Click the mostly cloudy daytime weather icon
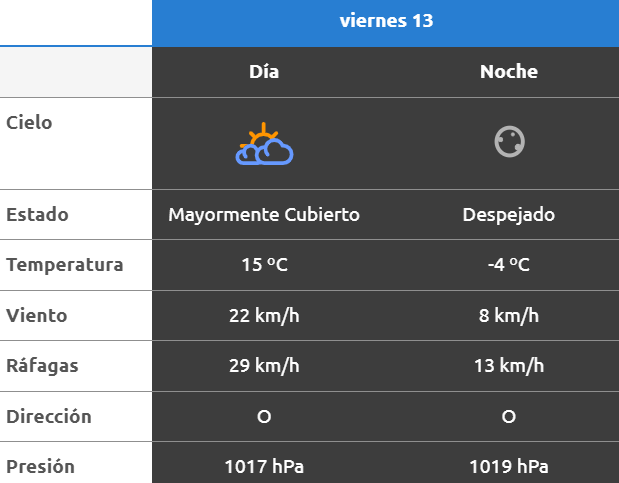 click(264, 144)
